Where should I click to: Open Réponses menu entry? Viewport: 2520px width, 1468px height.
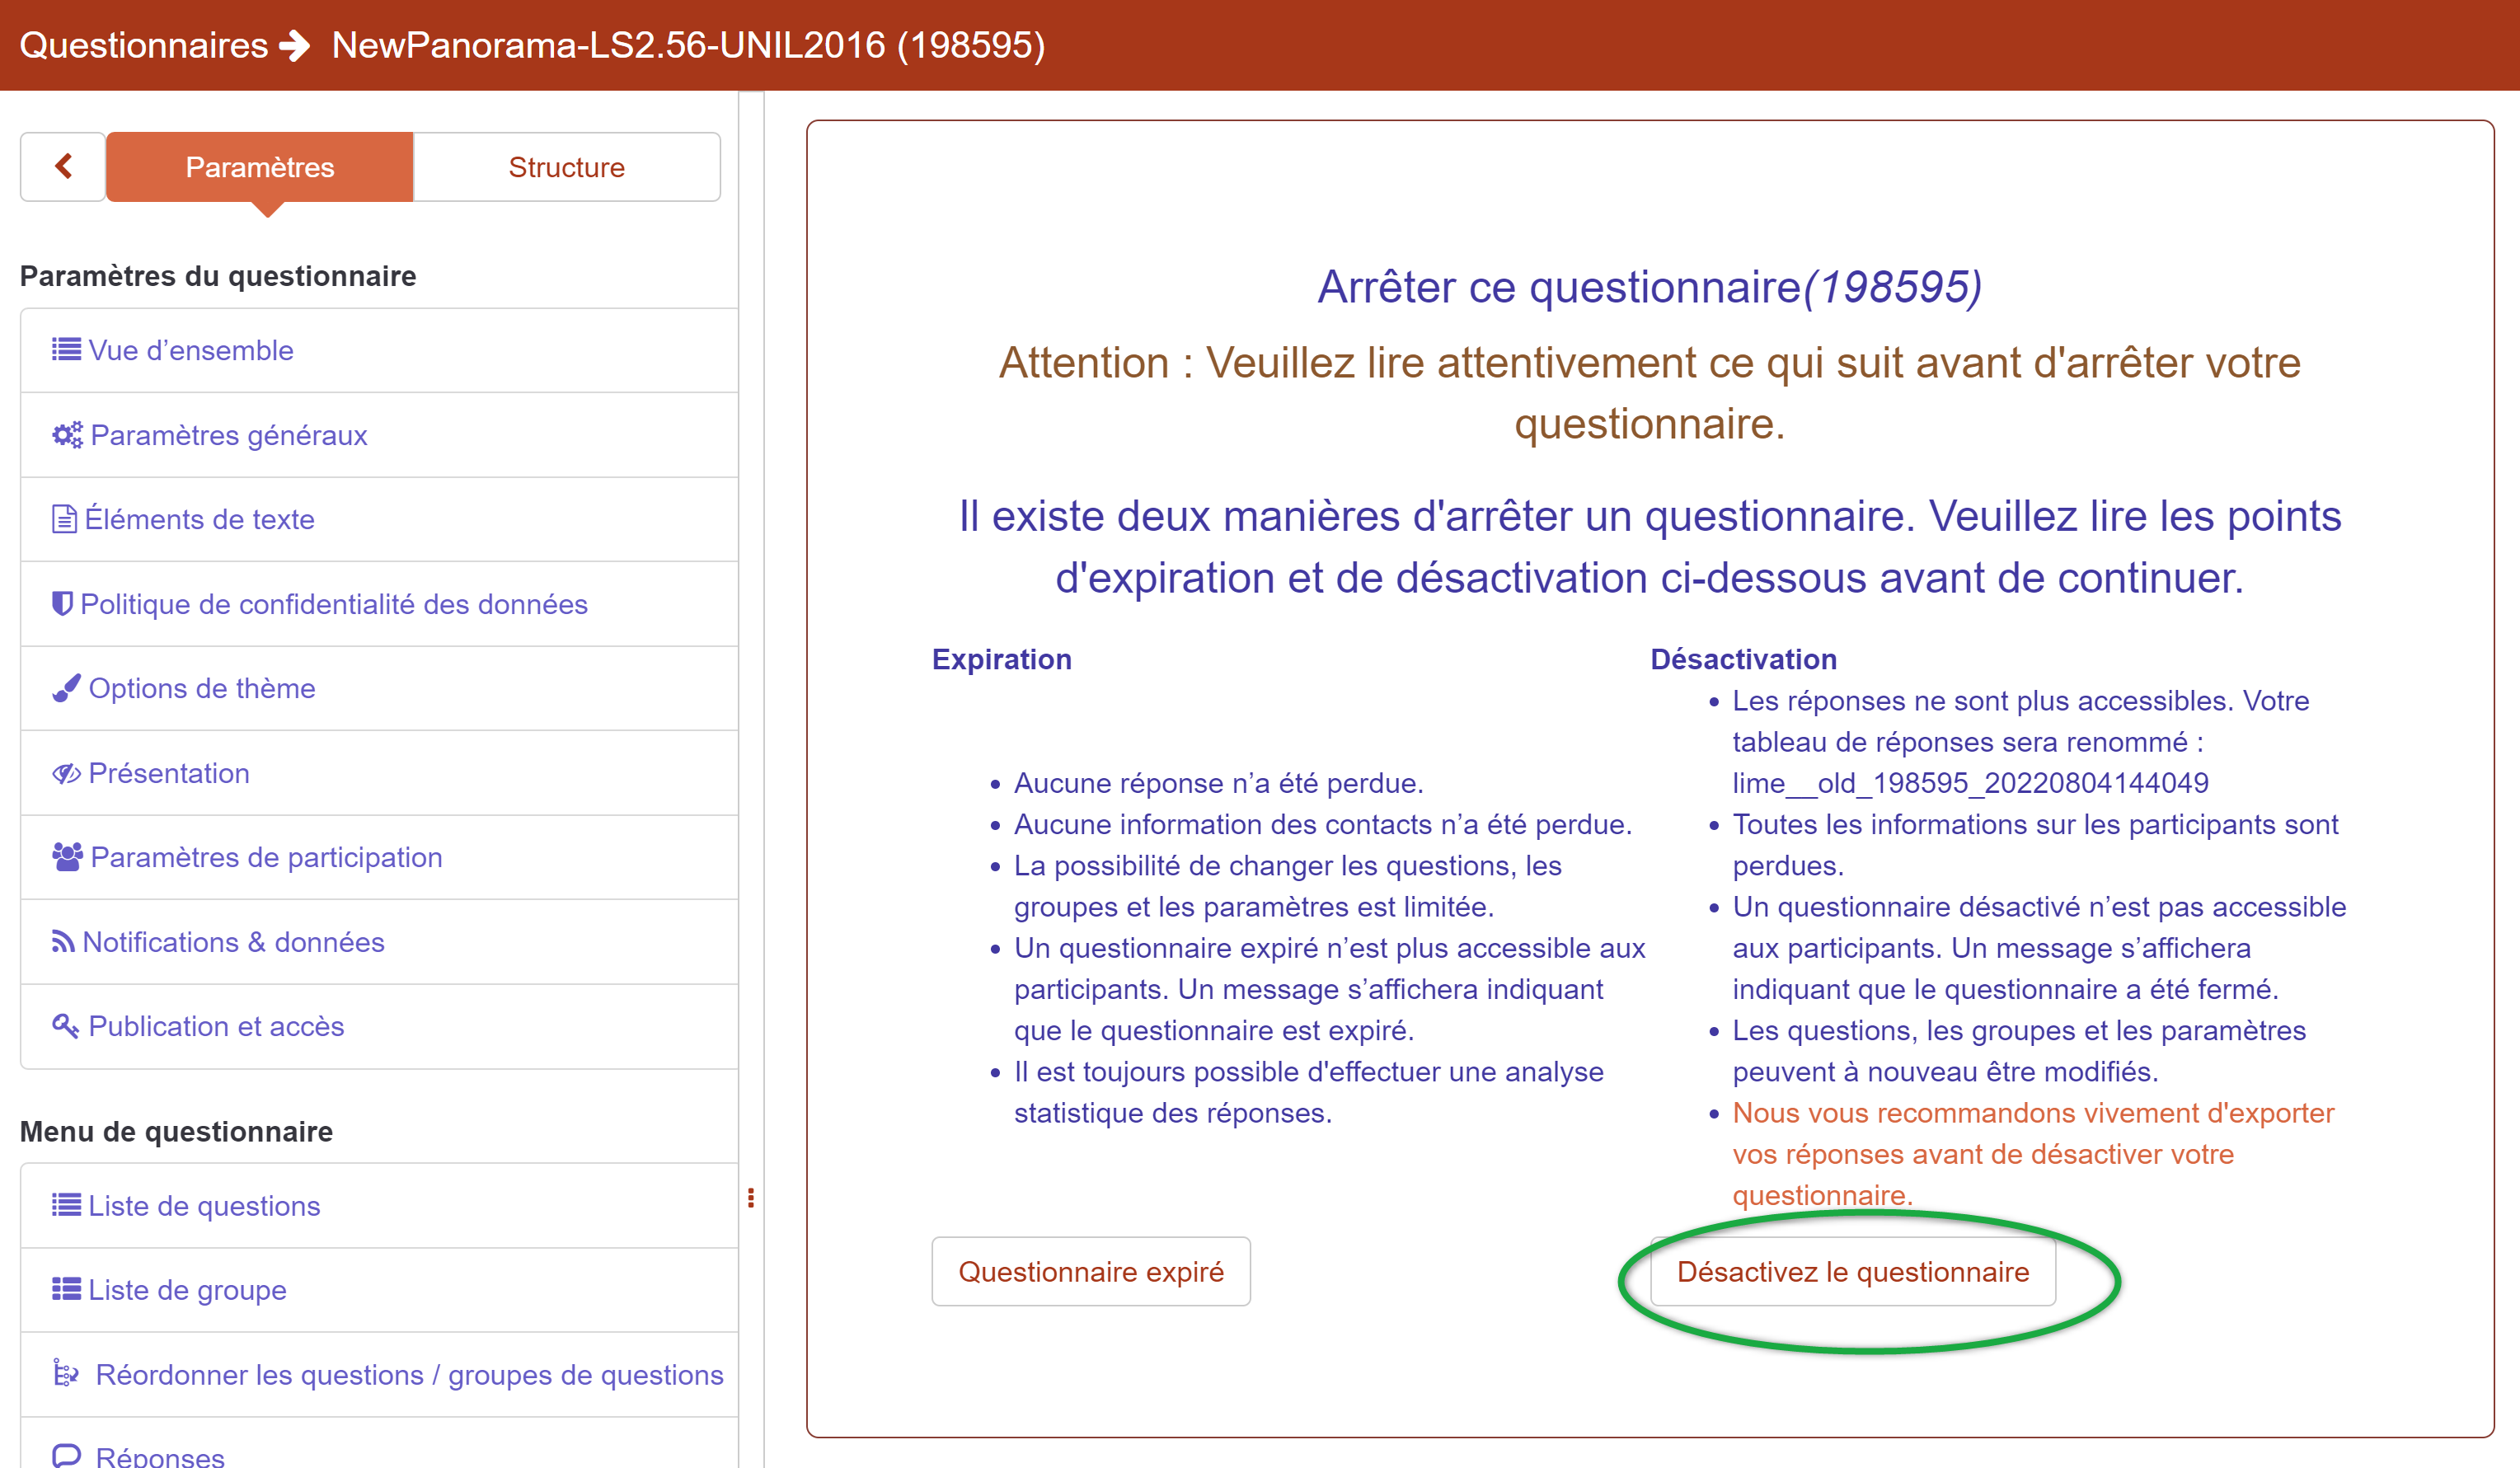pos(159,1456)
